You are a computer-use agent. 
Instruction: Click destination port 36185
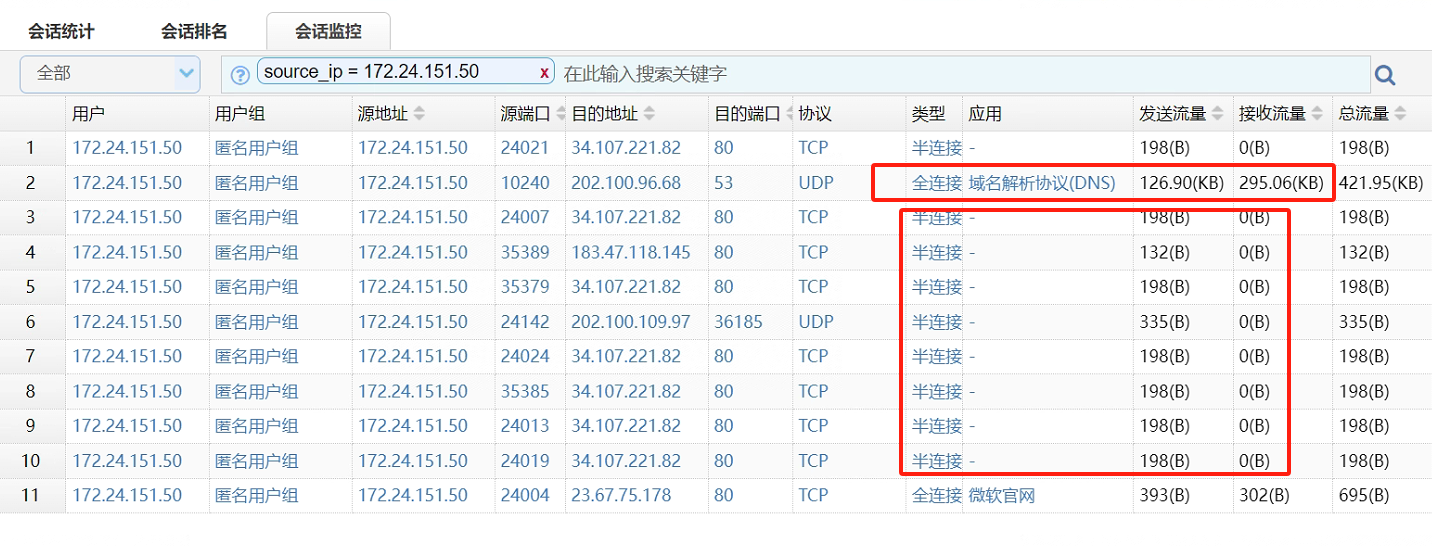[x=739, y=322]
